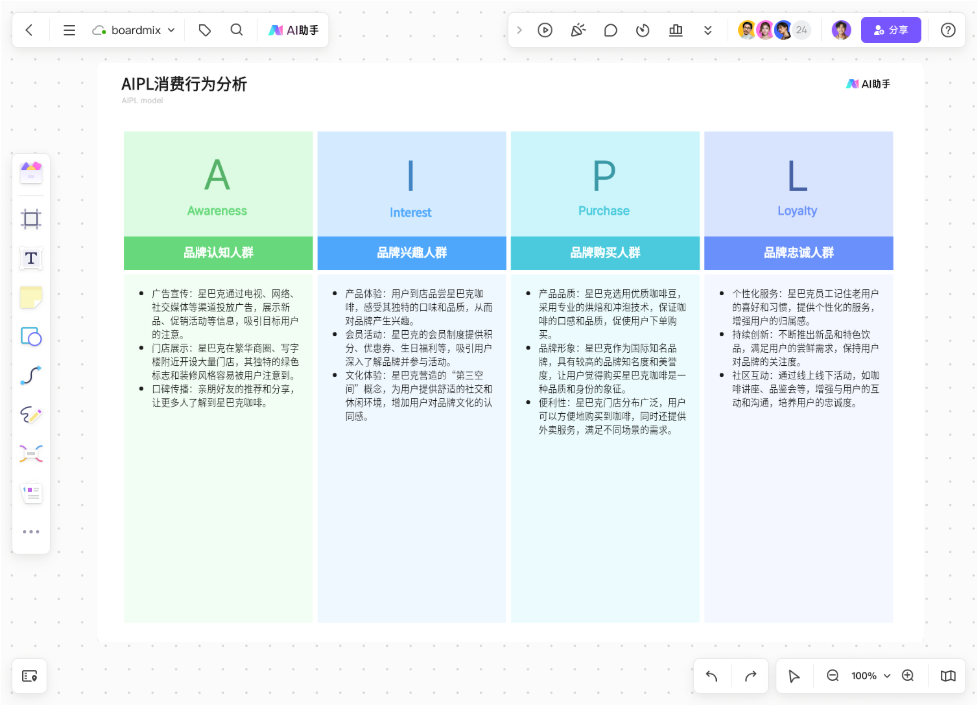Click the AI助手 label on the board frame

tap(868, 84)
